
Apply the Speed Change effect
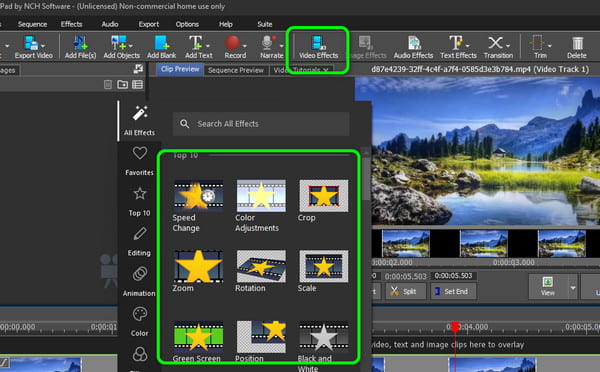tap(198, 206)
